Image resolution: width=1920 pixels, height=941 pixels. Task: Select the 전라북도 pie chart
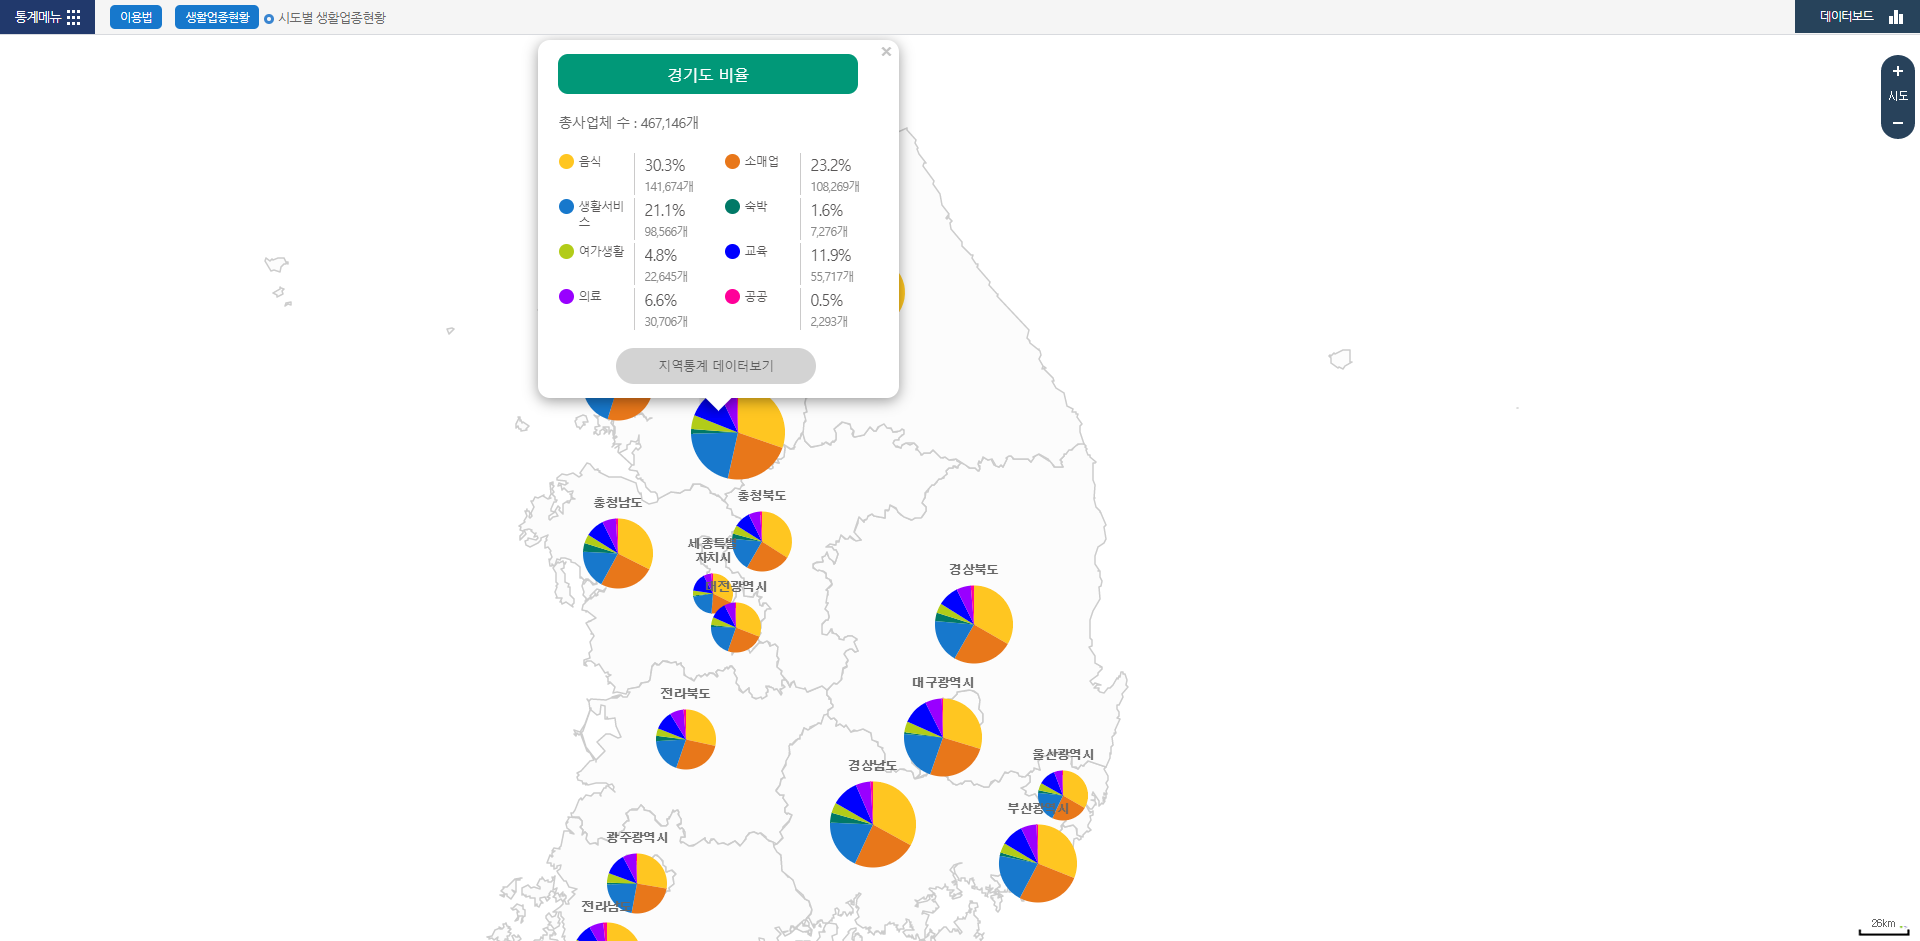pyautogui.click(x=686, y=739)
